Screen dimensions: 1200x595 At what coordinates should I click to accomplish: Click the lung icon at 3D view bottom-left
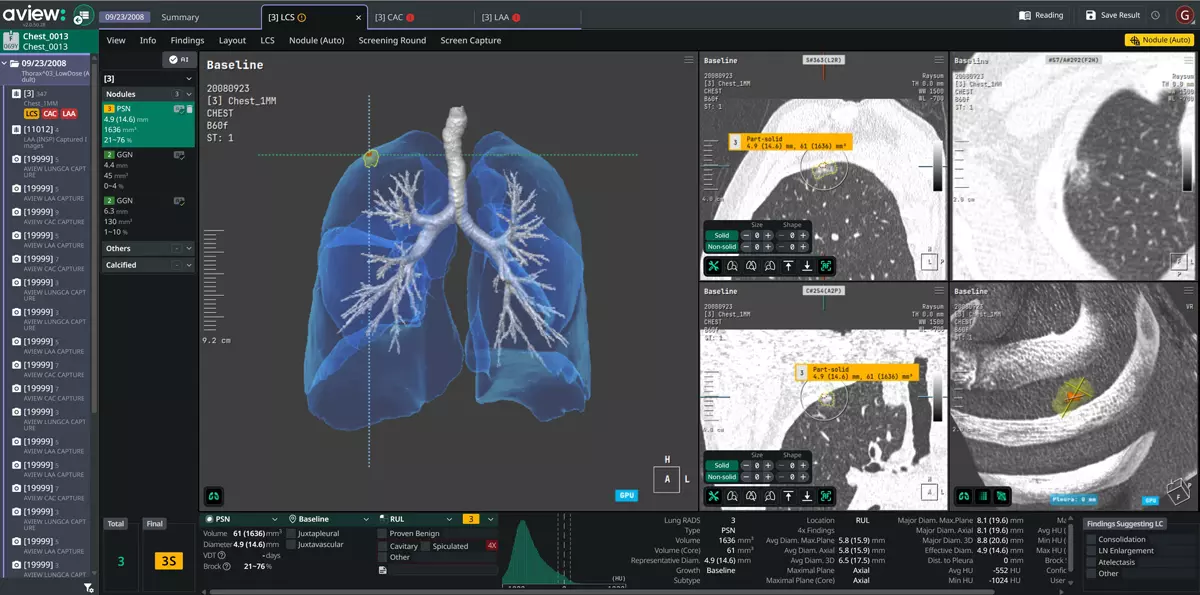point(213,495)
